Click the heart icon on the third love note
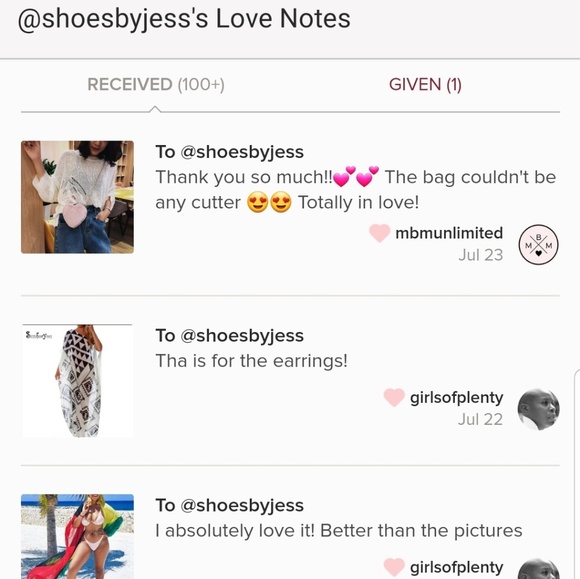Viewport: 580px width, 579px height. tap(394, 567)
